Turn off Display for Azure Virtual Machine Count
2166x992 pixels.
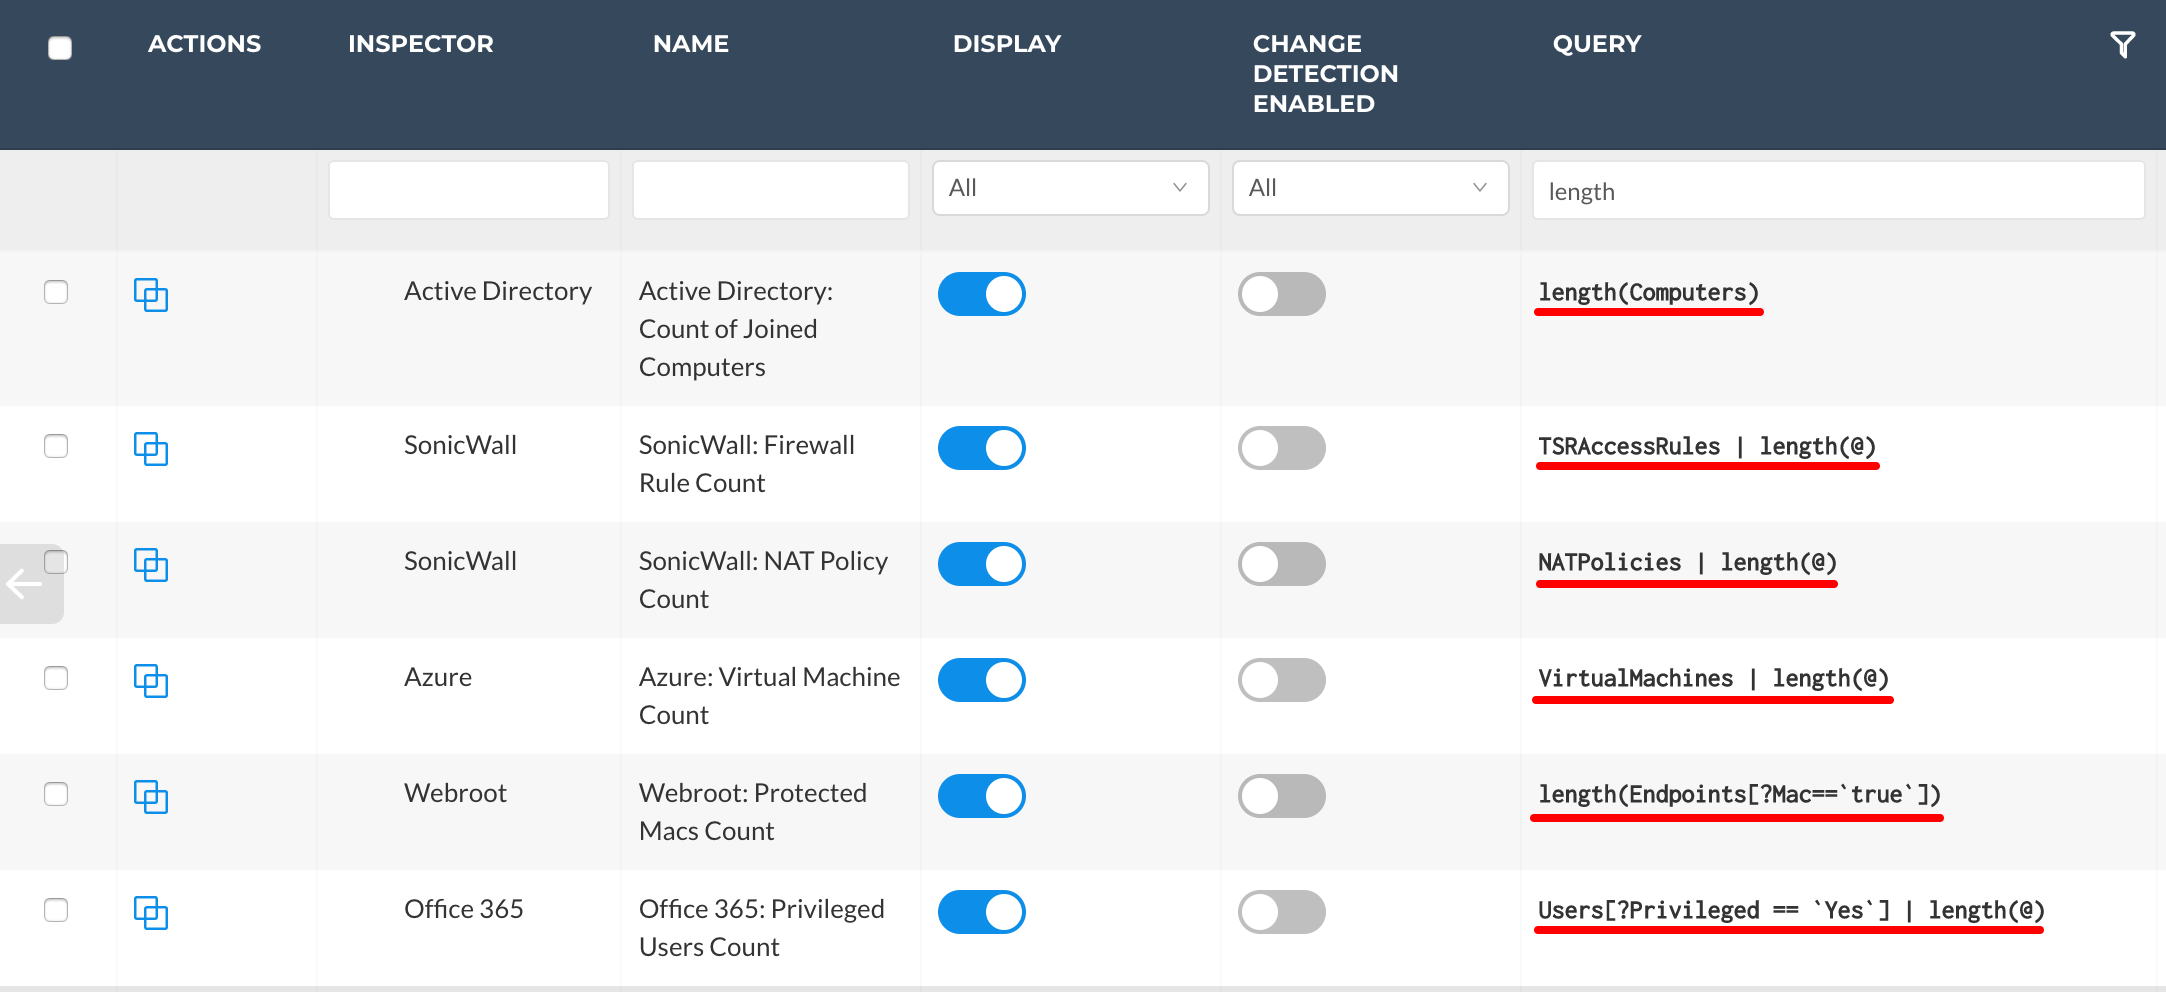[x=982, y=680]
